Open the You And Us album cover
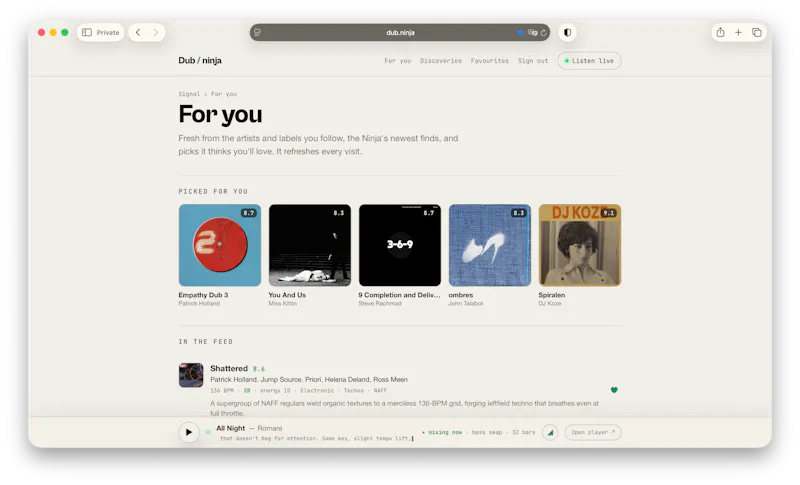The height and width of the screenshot is (485, 800). (310, 245)
